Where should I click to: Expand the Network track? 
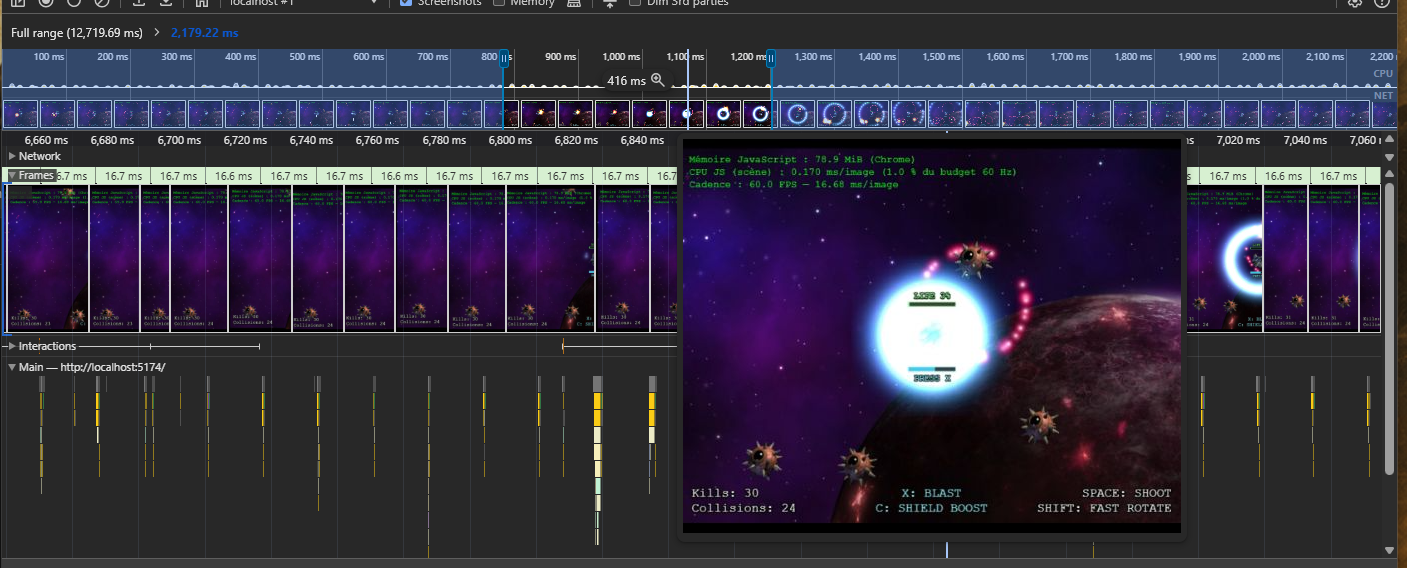(x=12, y=156)
